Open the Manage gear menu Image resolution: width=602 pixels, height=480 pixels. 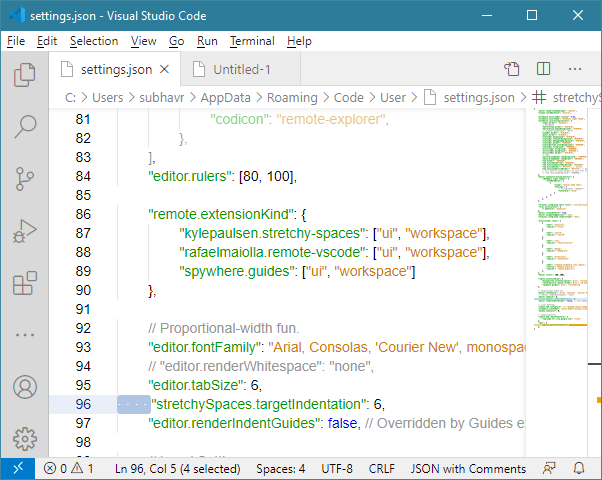coord(25,439)
